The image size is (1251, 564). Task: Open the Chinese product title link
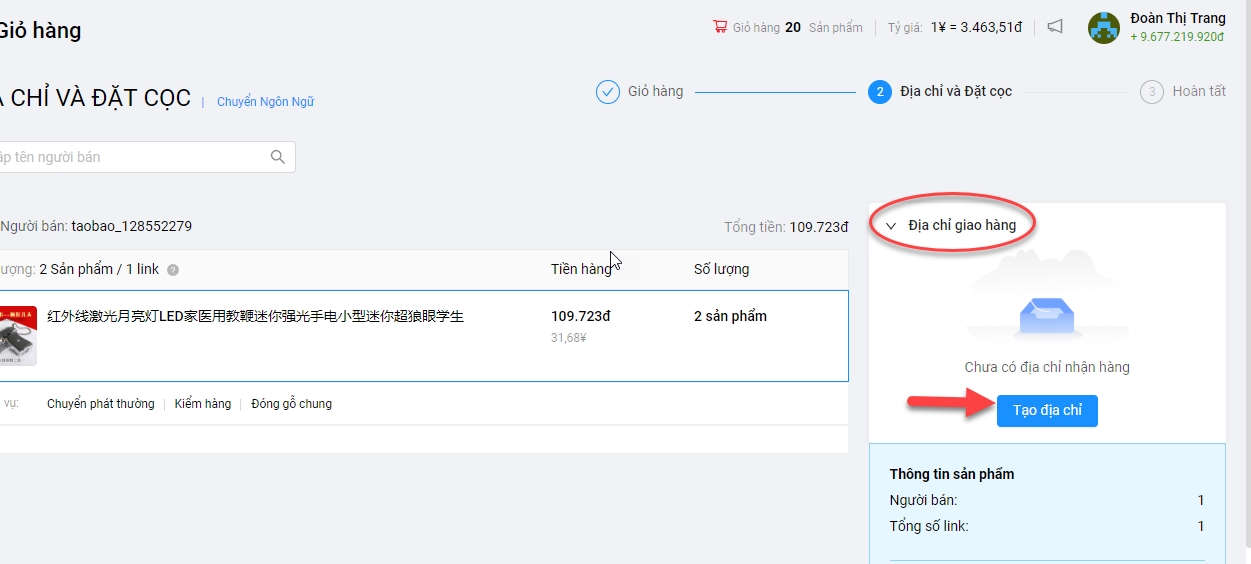(x=255, y=317)
